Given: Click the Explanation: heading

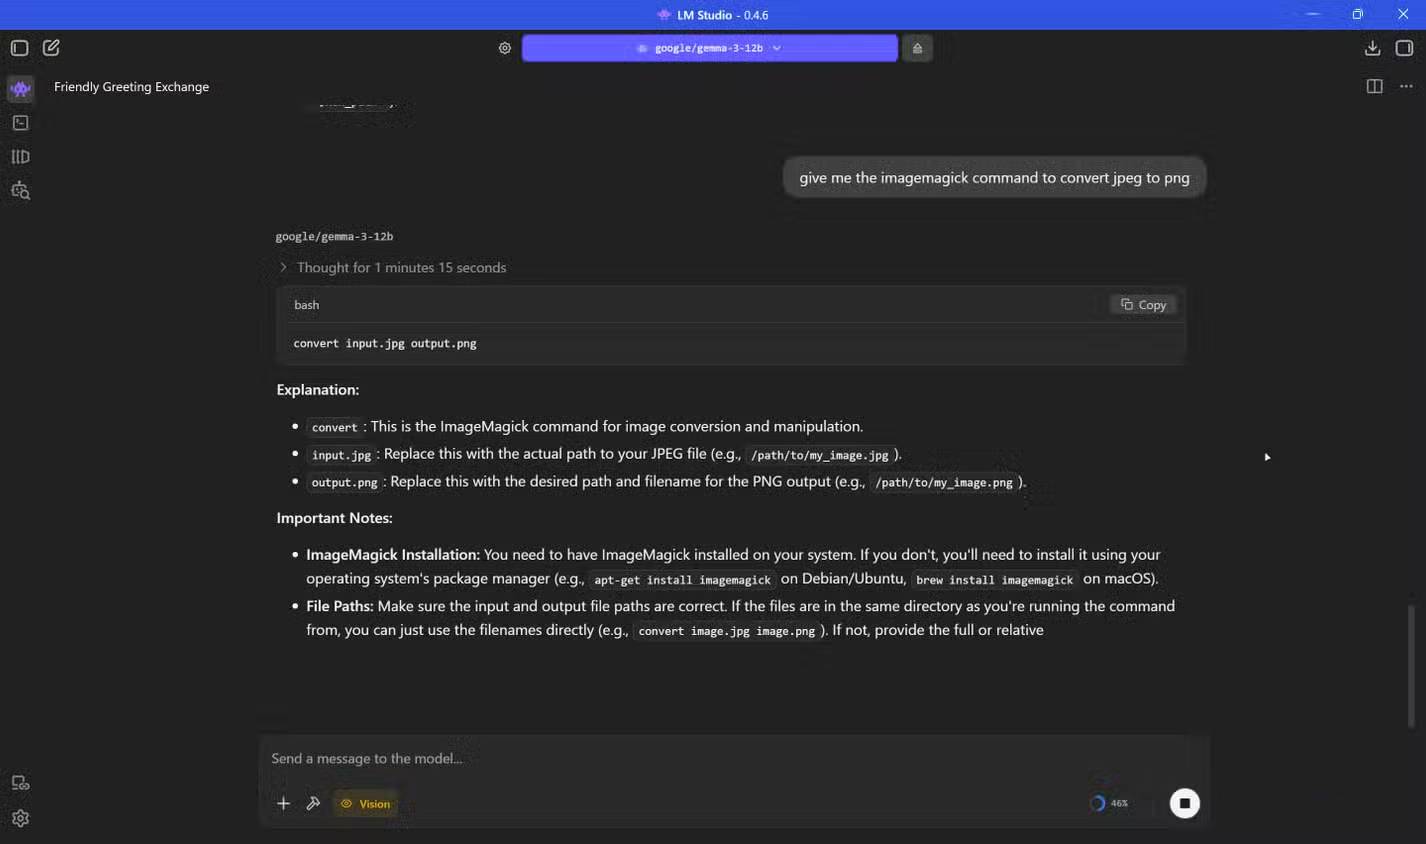Looking at the screenshot, I should point(318,390).
